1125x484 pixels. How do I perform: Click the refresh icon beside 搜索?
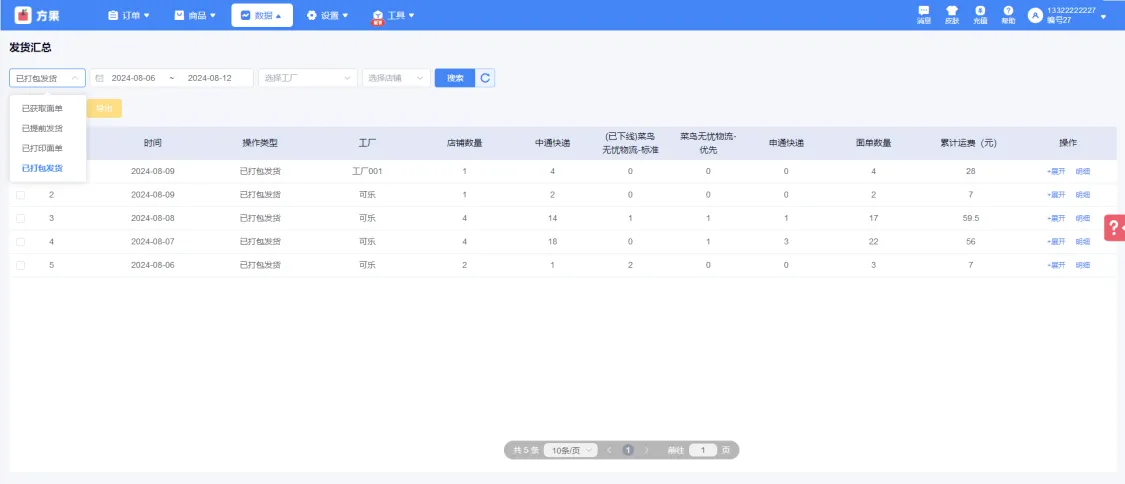tap(485, 78)
